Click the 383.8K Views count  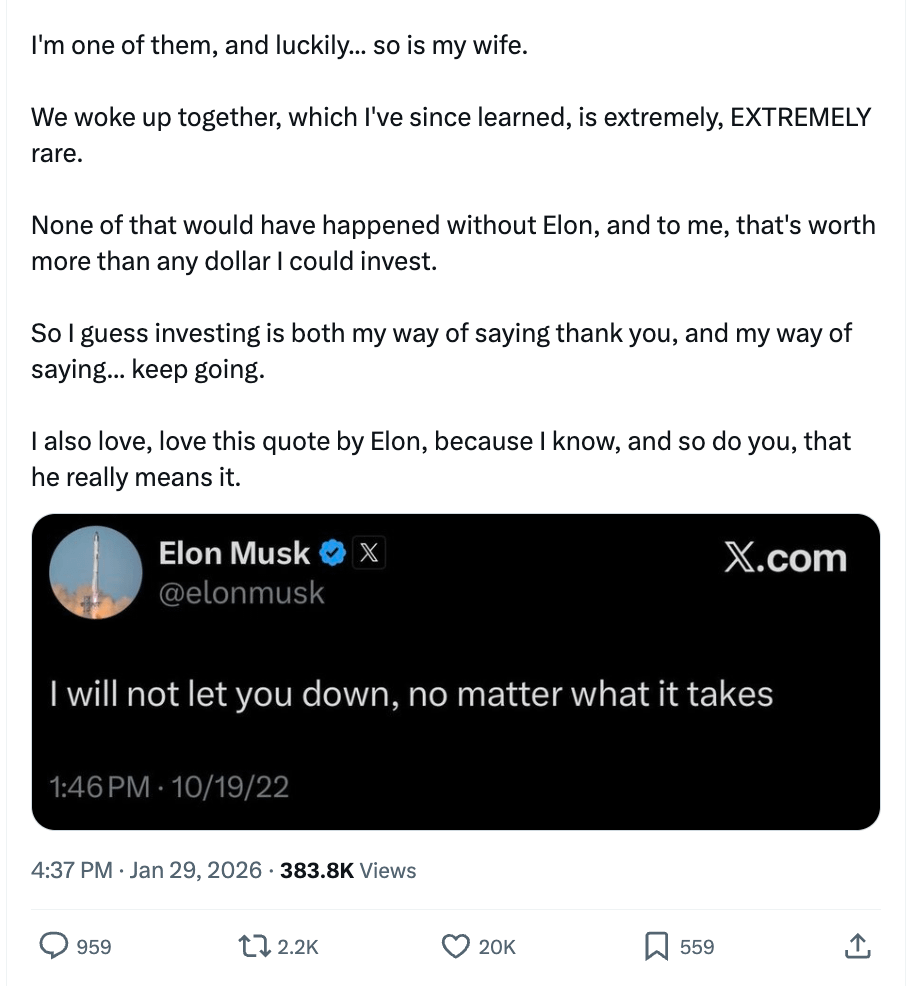(x=348, y=870)
